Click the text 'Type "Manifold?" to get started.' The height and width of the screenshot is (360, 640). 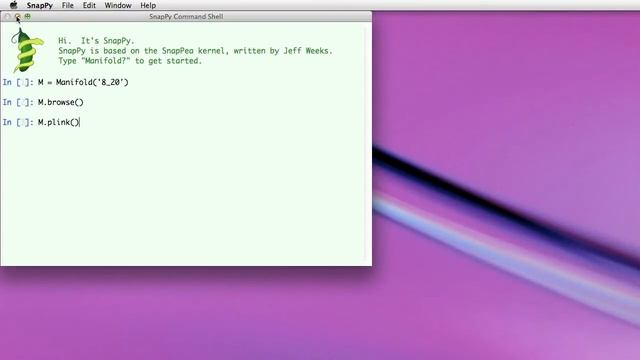130,61
